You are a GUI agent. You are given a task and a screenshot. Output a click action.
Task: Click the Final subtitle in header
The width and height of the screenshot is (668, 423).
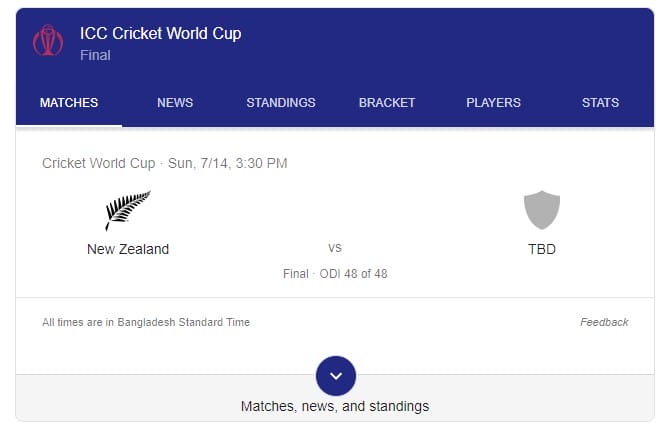pyautogui.click(x=95, y=55)
